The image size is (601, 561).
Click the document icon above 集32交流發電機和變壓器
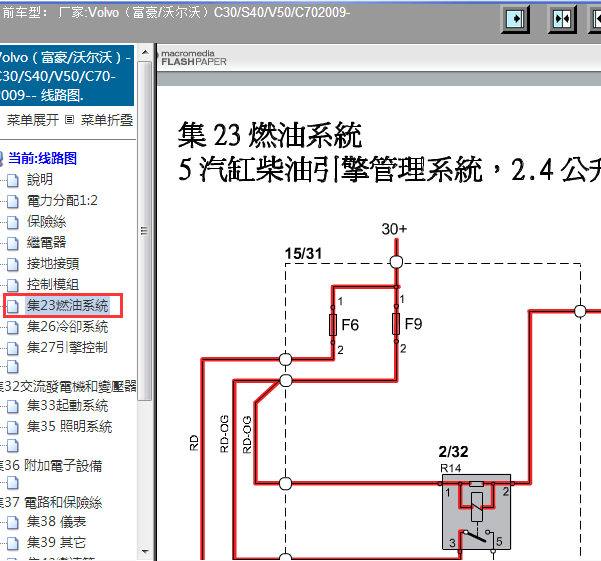[13, 367]
